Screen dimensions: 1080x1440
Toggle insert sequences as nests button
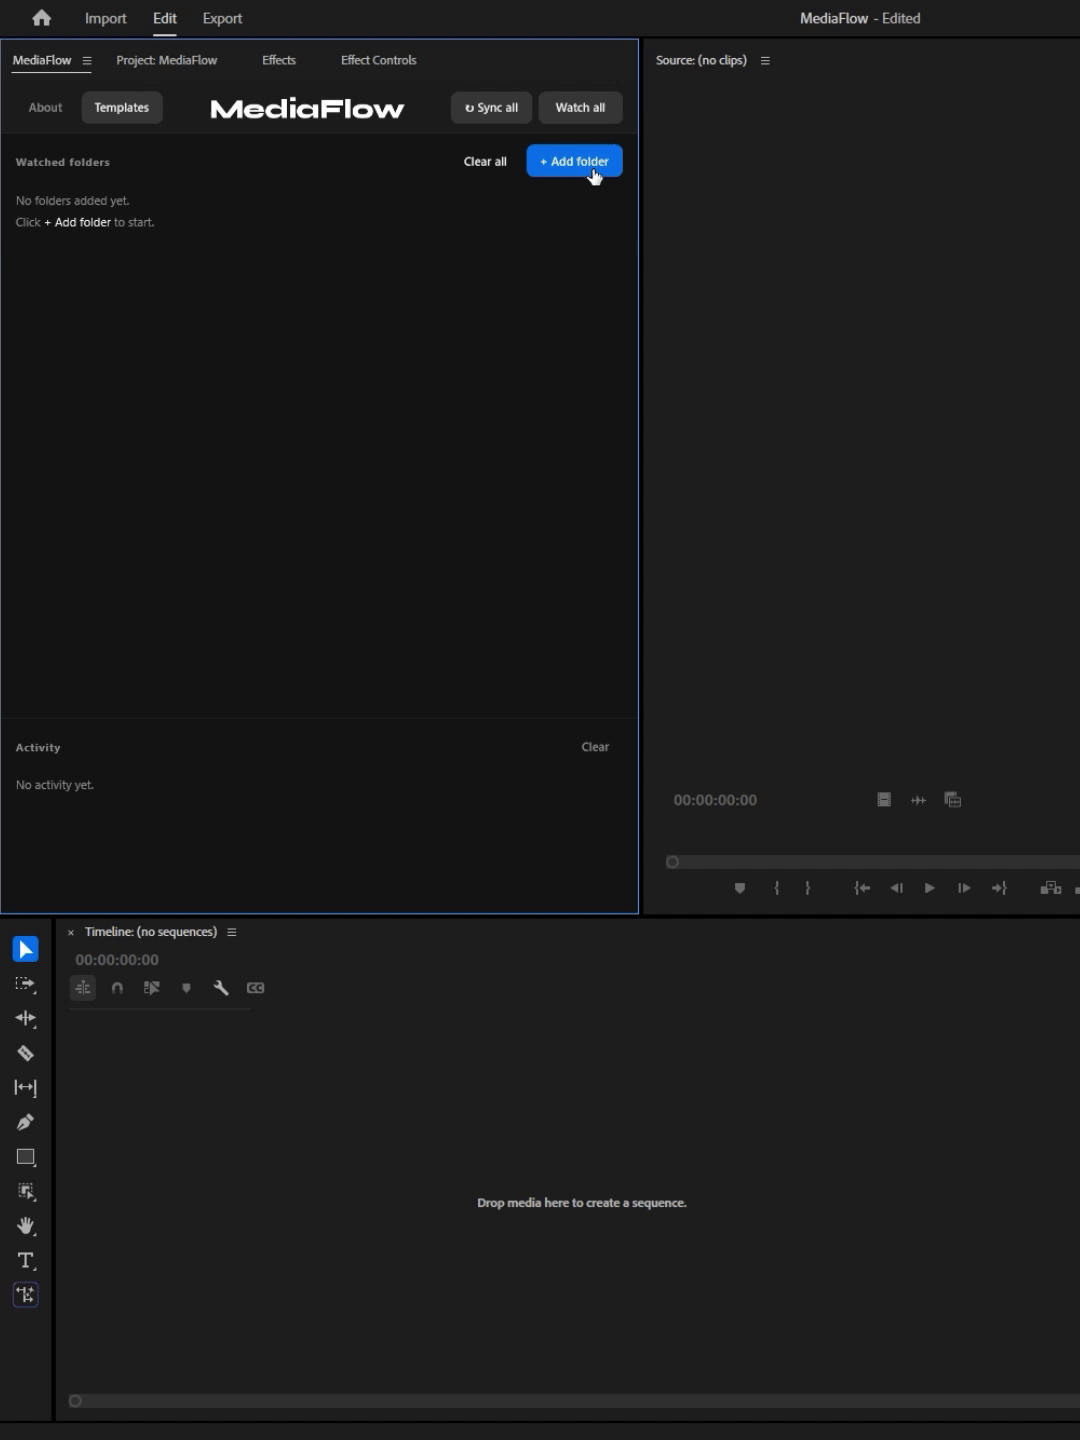click(x=83, y=988)
